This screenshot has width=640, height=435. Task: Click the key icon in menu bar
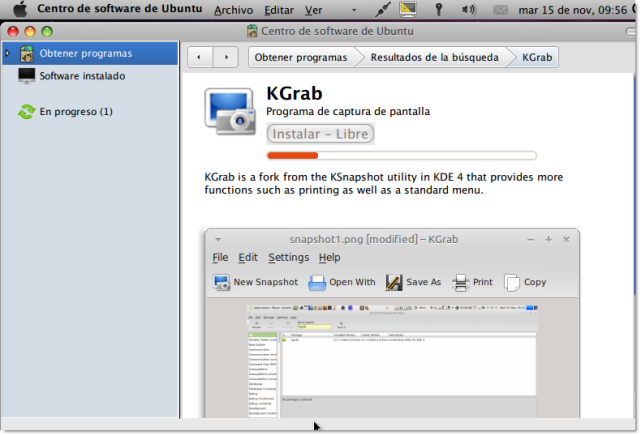439,9
